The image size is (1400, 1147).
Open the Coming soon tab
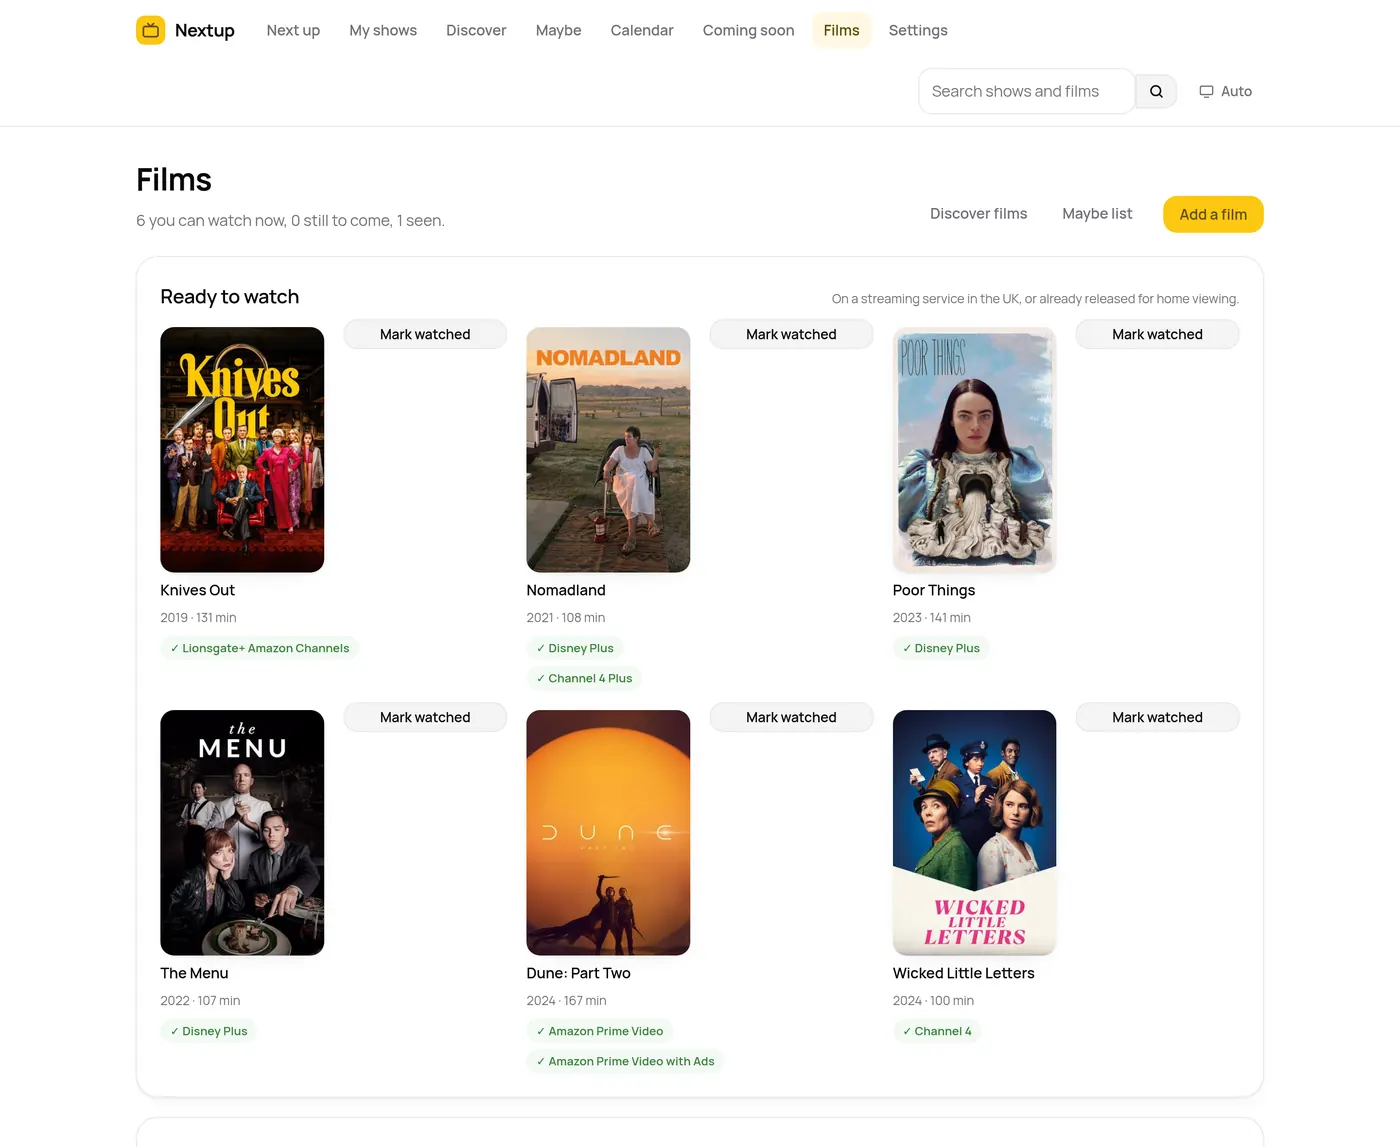748,30
